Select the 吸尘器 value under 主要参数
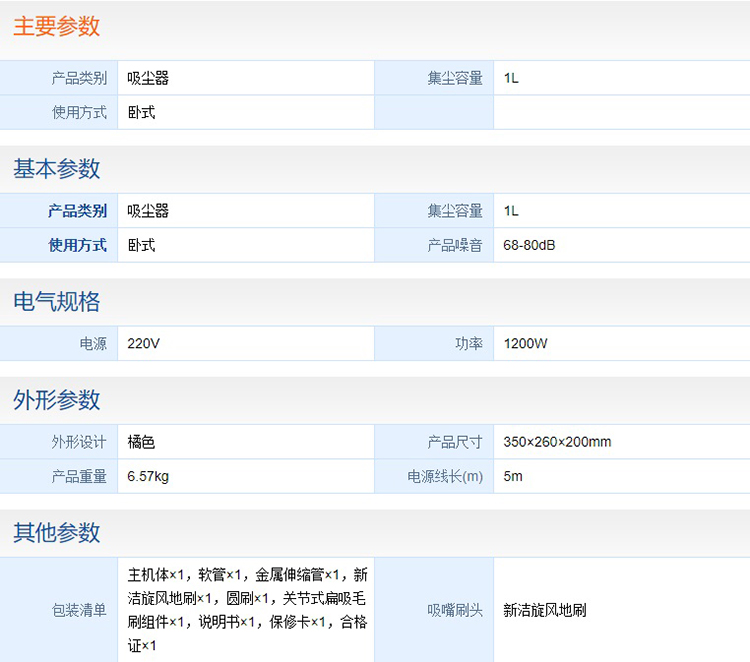750x662 pixels. [148, 78]
